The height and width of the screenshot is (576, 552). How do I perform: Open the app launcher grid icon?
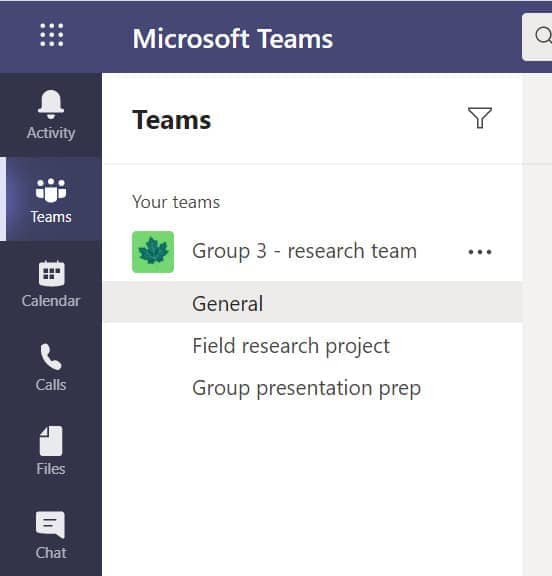(51, 35)
